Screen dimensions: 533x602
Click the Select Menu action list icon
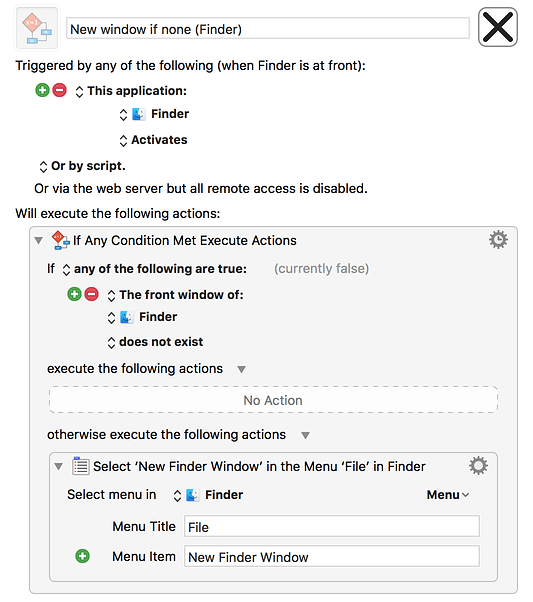[x=81, y=466]
